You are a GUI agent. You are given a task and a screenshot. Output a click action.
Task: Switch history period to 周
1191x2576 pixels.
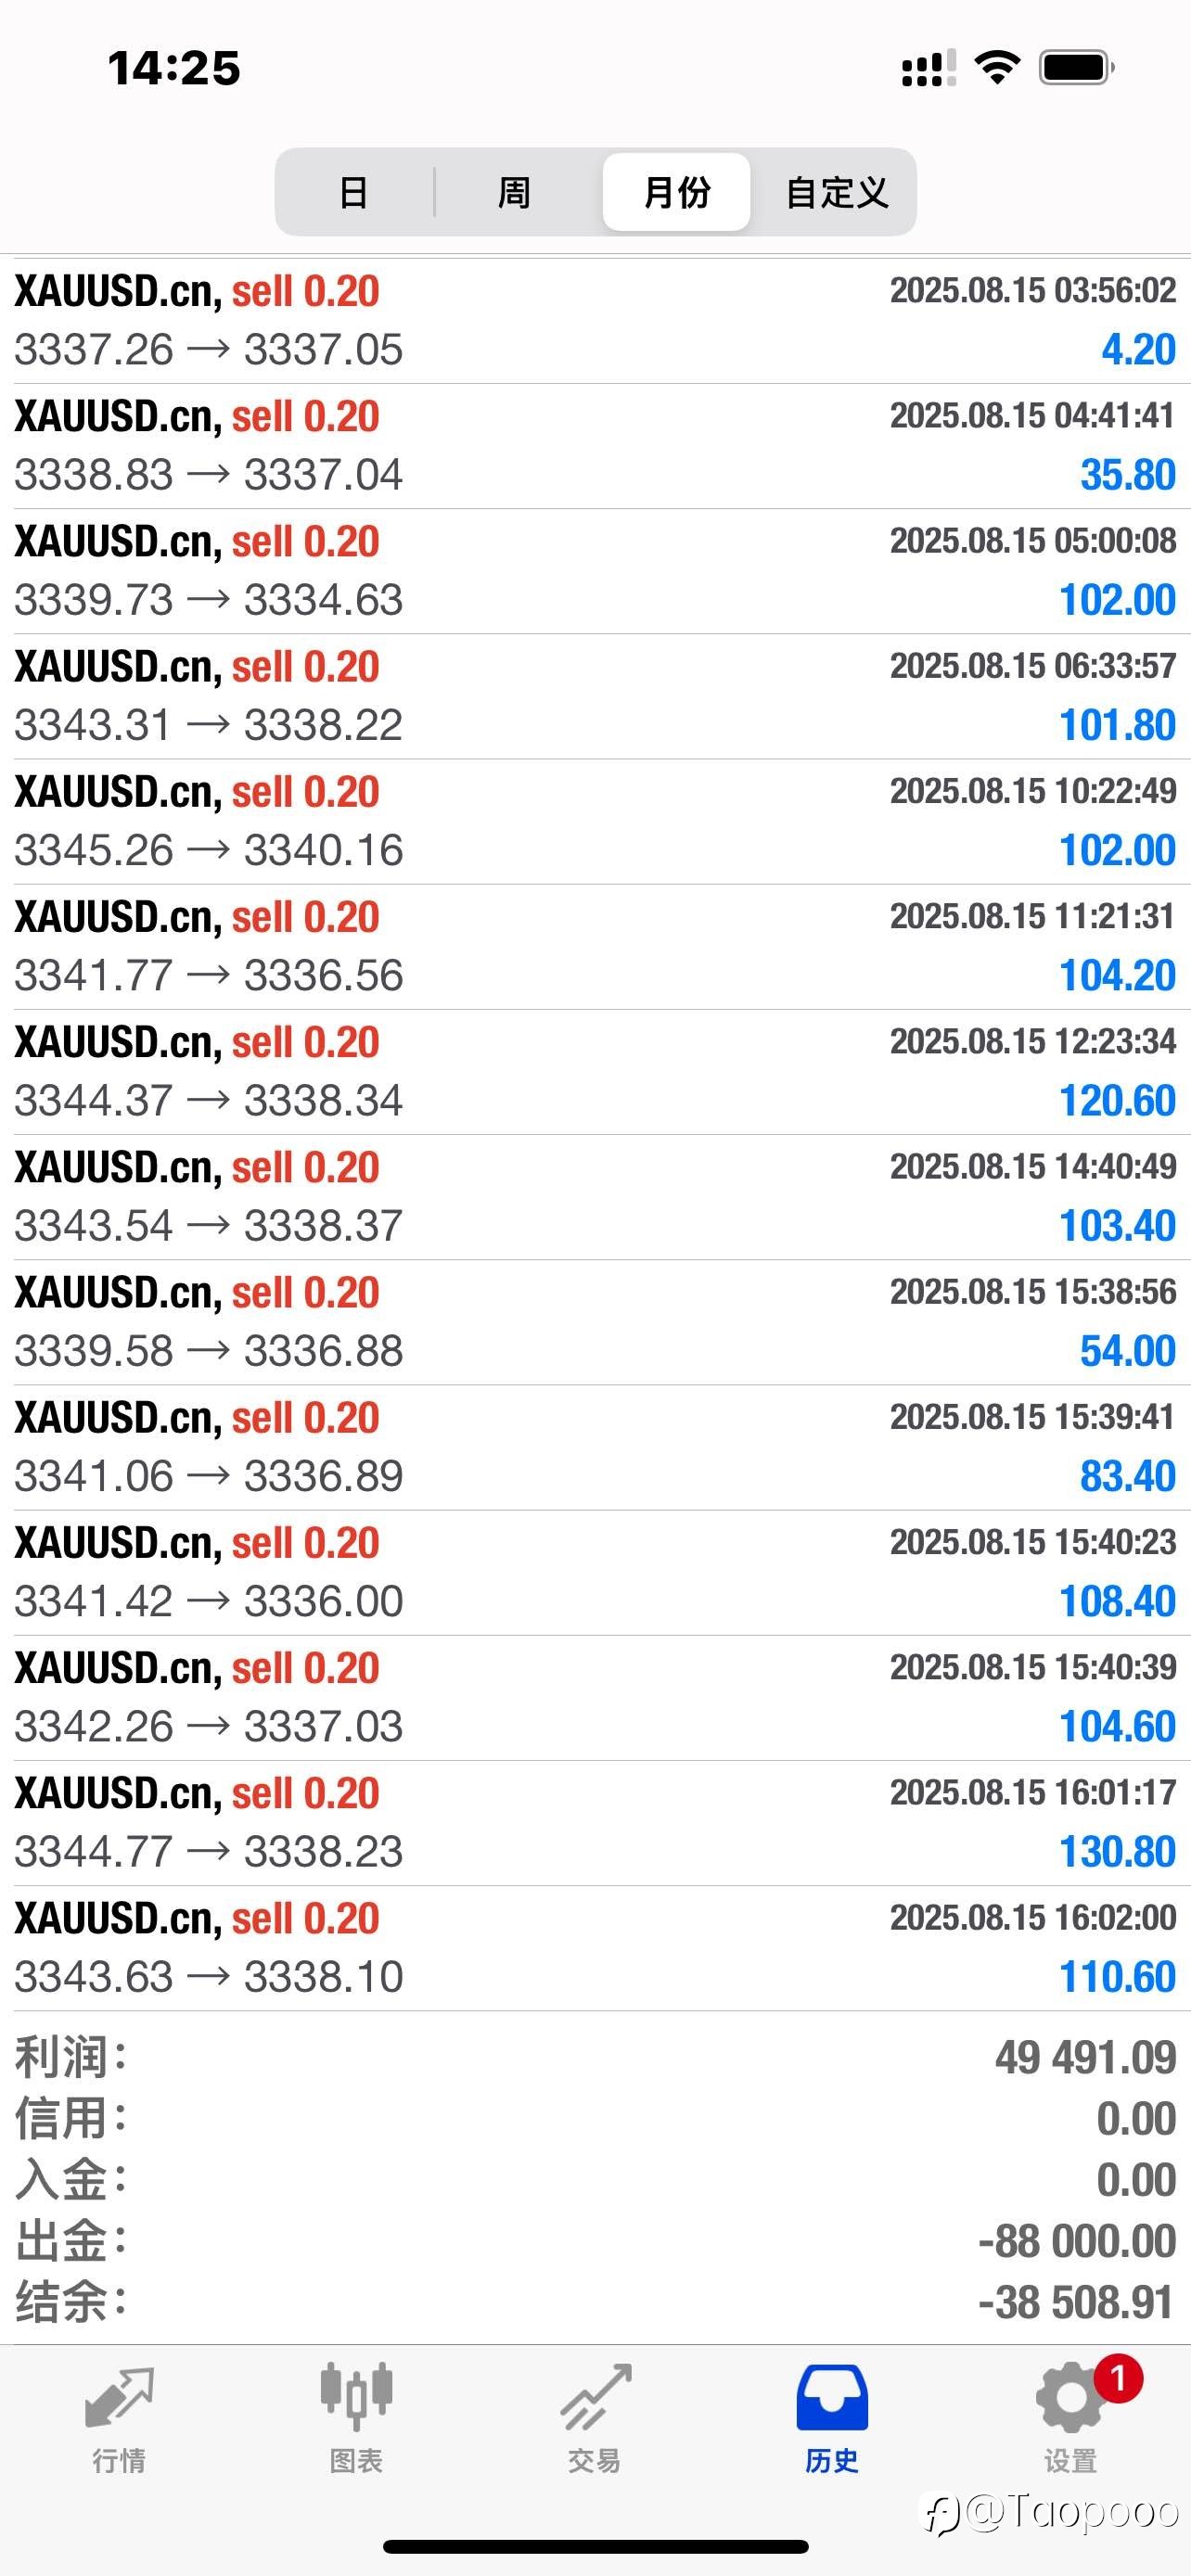tap(514, 192)
